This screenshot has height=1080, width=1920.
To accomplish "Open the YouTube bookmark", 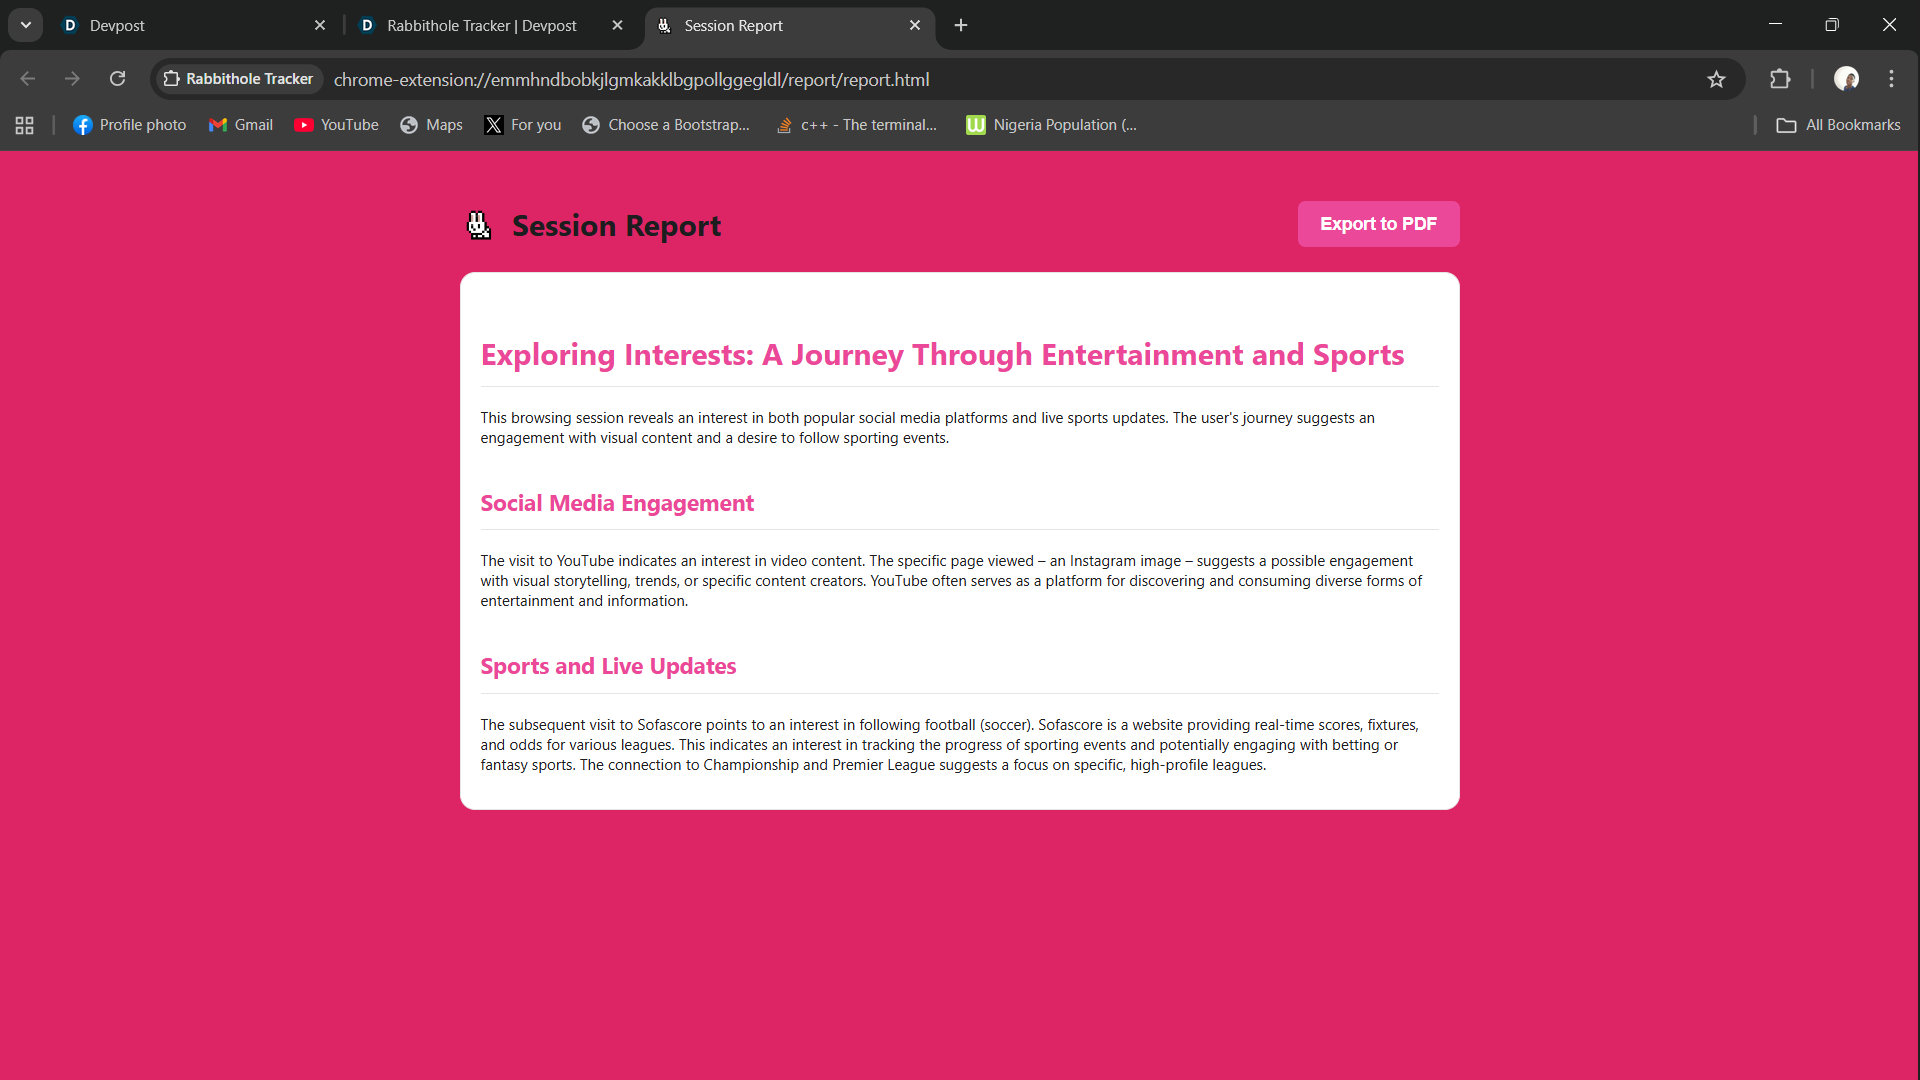I will pos(336,125).
